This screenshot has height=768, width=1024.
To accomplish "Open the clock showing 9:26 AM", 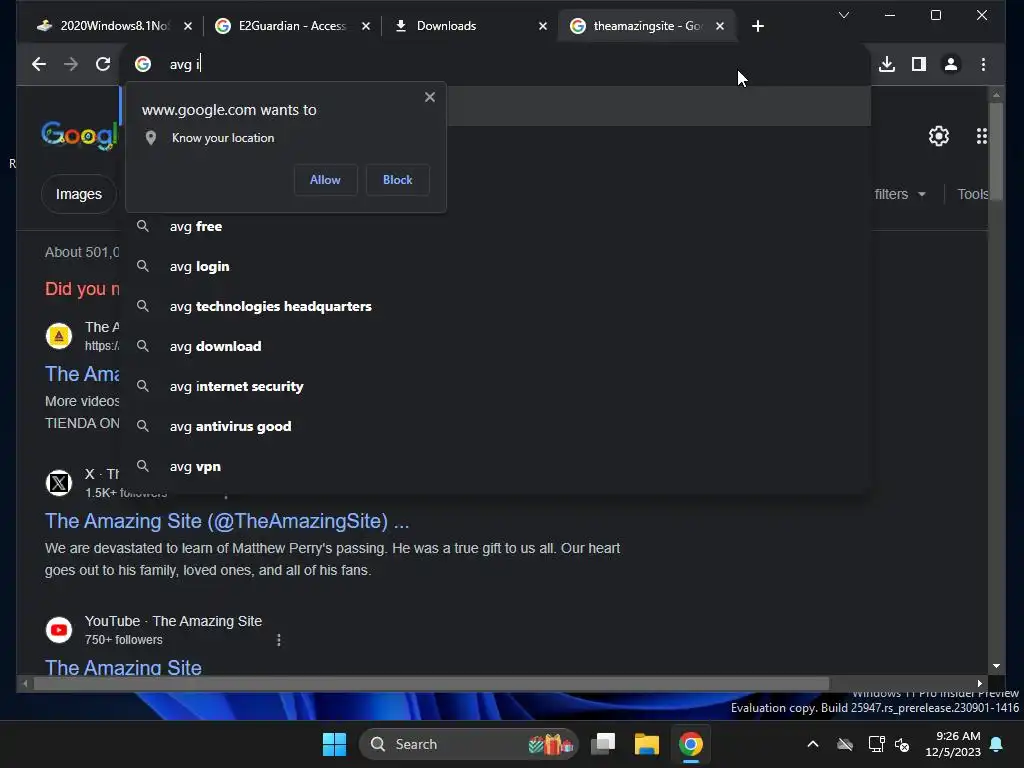I will coord(952,744).
